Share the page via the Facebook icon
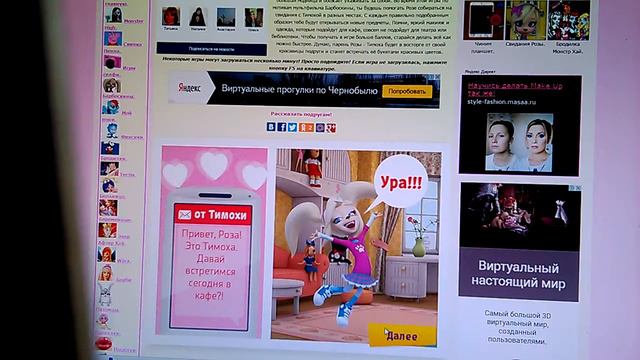Image resolution: width=640 pixels, height=360 pixels. point(282,127)
